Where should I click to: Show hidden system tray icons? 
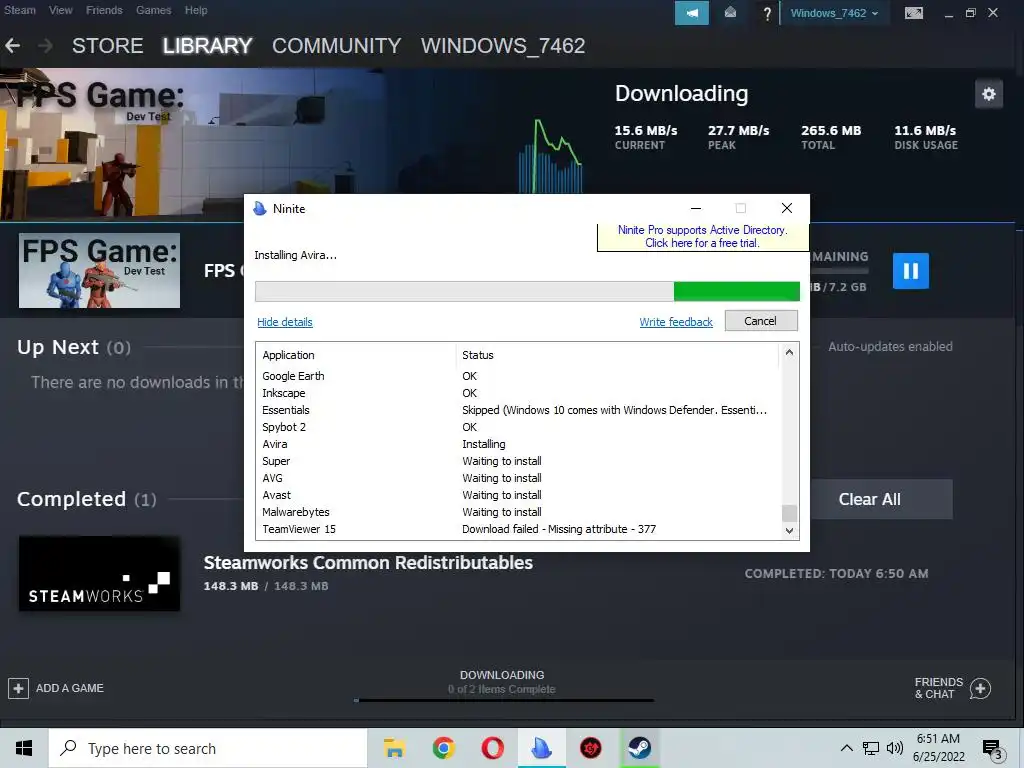point(846,748)
